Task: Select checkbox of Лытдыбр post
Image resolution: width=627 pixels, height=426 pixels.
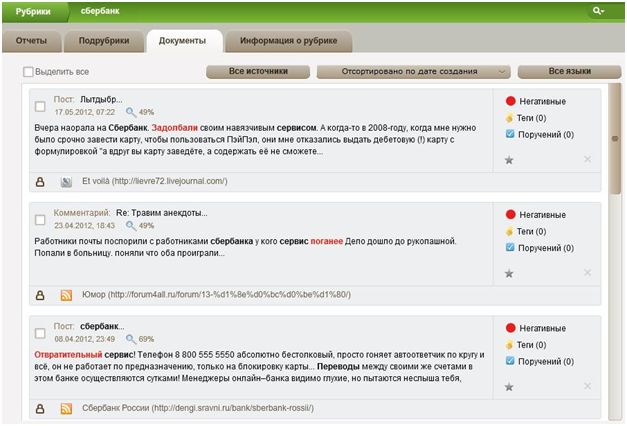Action: [40, 106]
